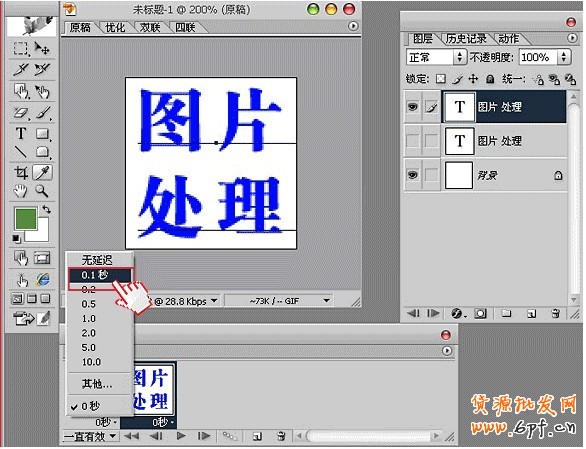This screenshot has height=449, width=586.
Task: Select the Line tool
Action: pyautogui.click(x=21, y=152)
